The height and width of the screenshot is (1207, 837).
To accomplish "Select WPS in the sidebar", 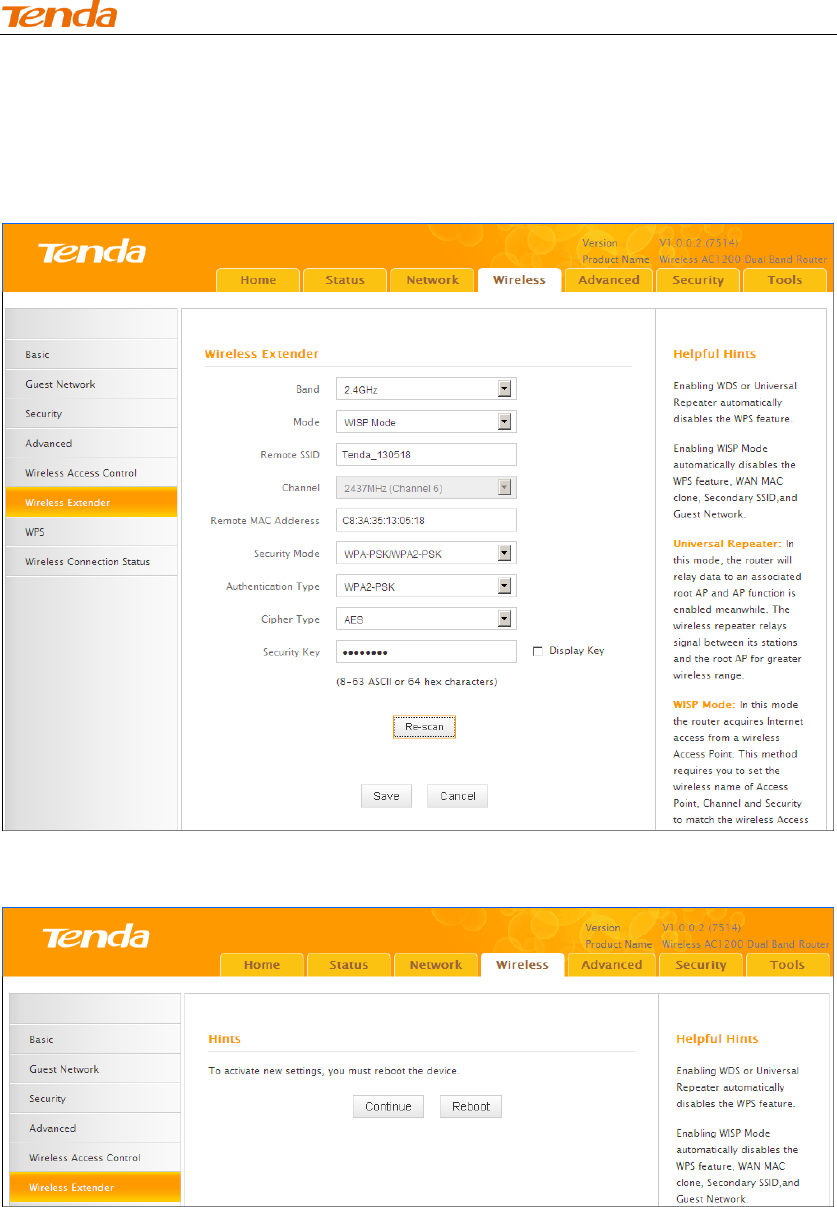I will click(91, 532).
